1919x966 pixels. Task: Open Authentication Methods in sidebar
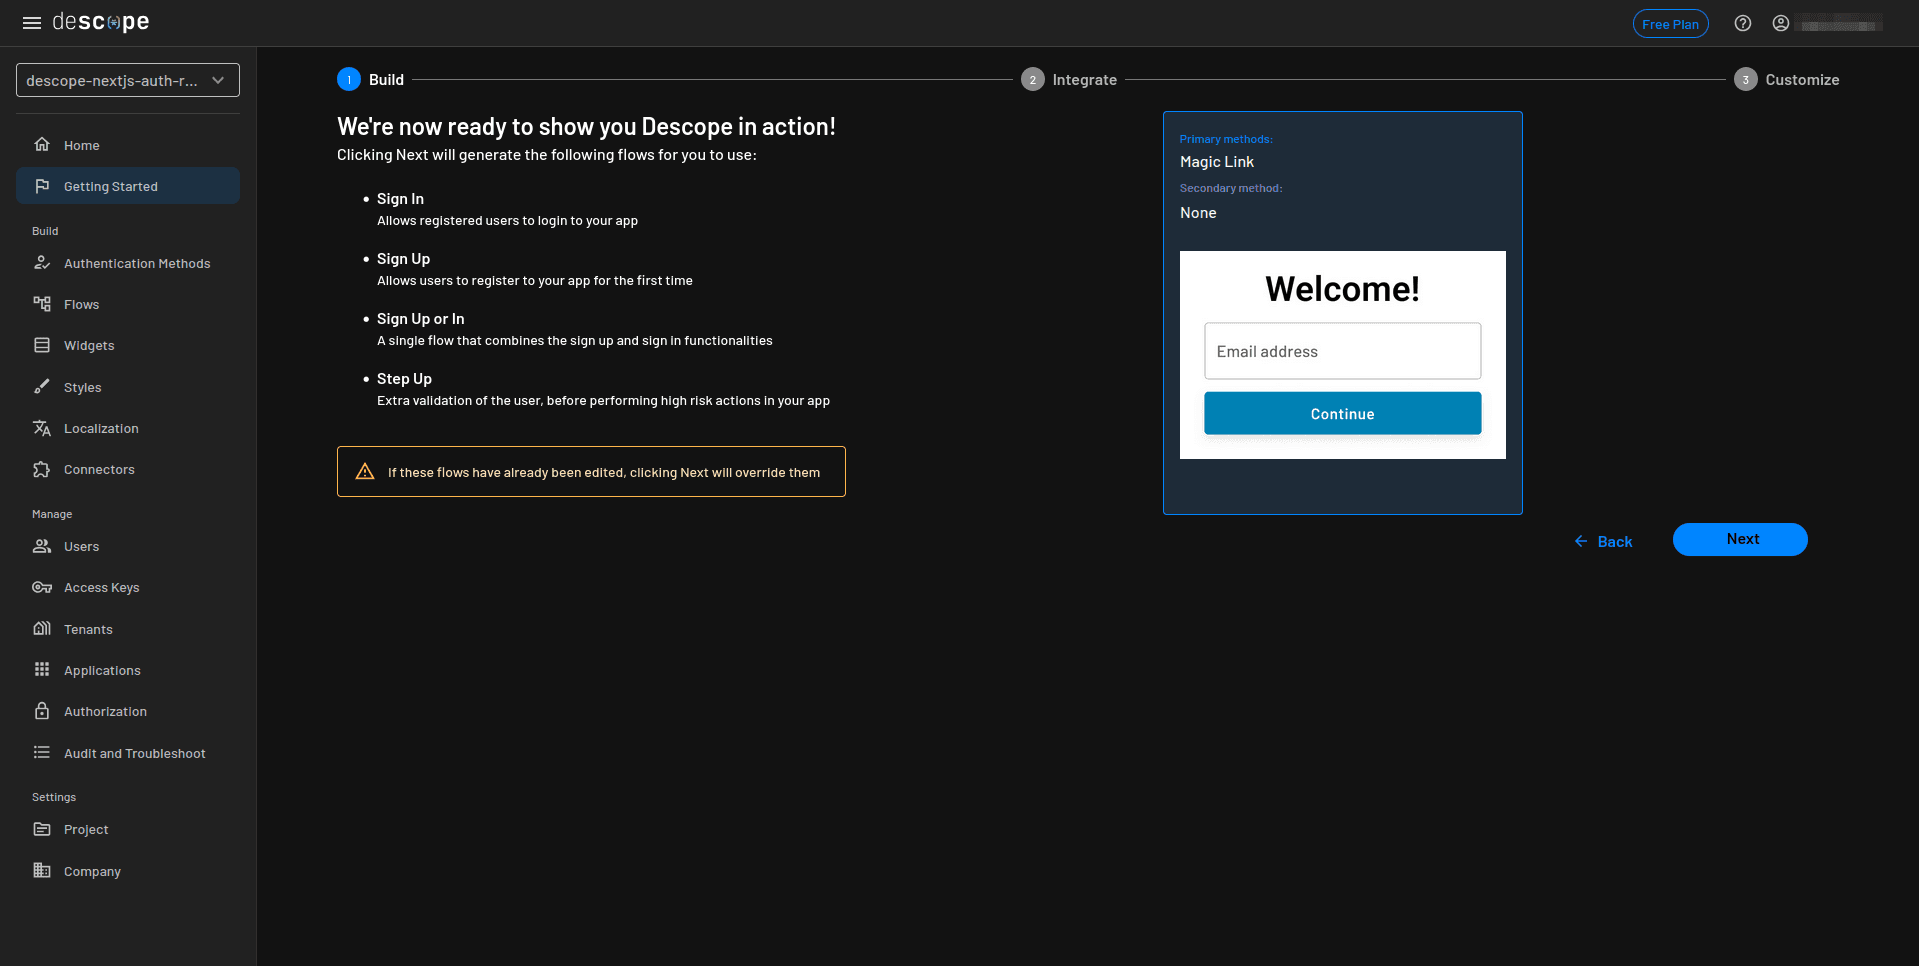tap(137, 264)
